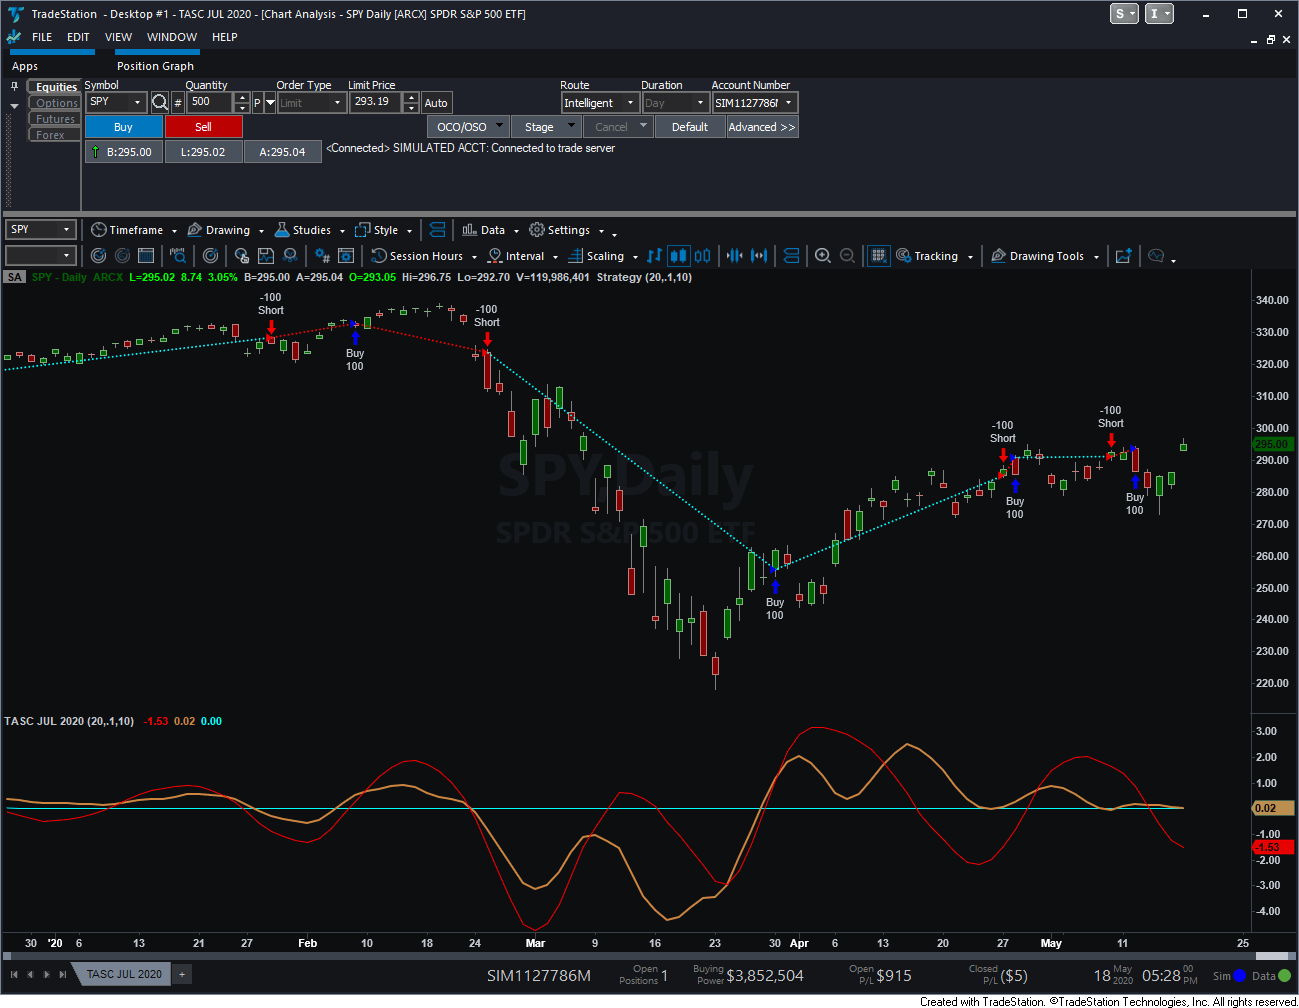The height and width of the screenshot is (1008, 1299).
Task: Click the stacked panes icon next to Tracking
Action: pos(791,256)
